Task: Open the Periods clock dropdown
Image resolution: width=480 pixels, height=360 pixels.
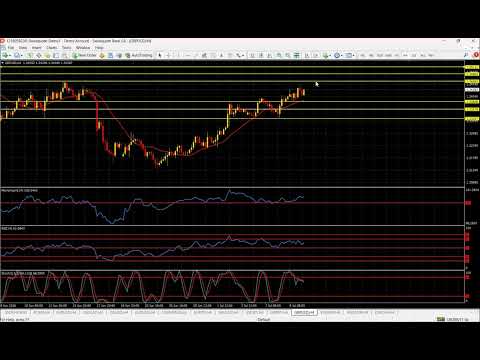Action: [x=338, y=55]
